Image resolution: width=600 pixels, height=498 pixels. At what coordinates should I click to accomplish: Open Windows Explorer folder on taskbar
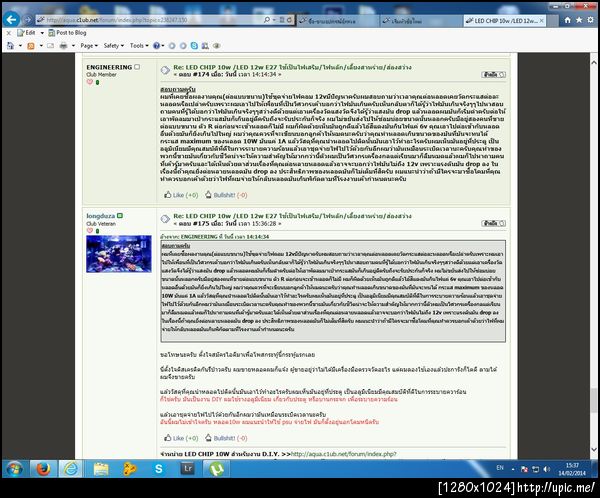point(101,469)
